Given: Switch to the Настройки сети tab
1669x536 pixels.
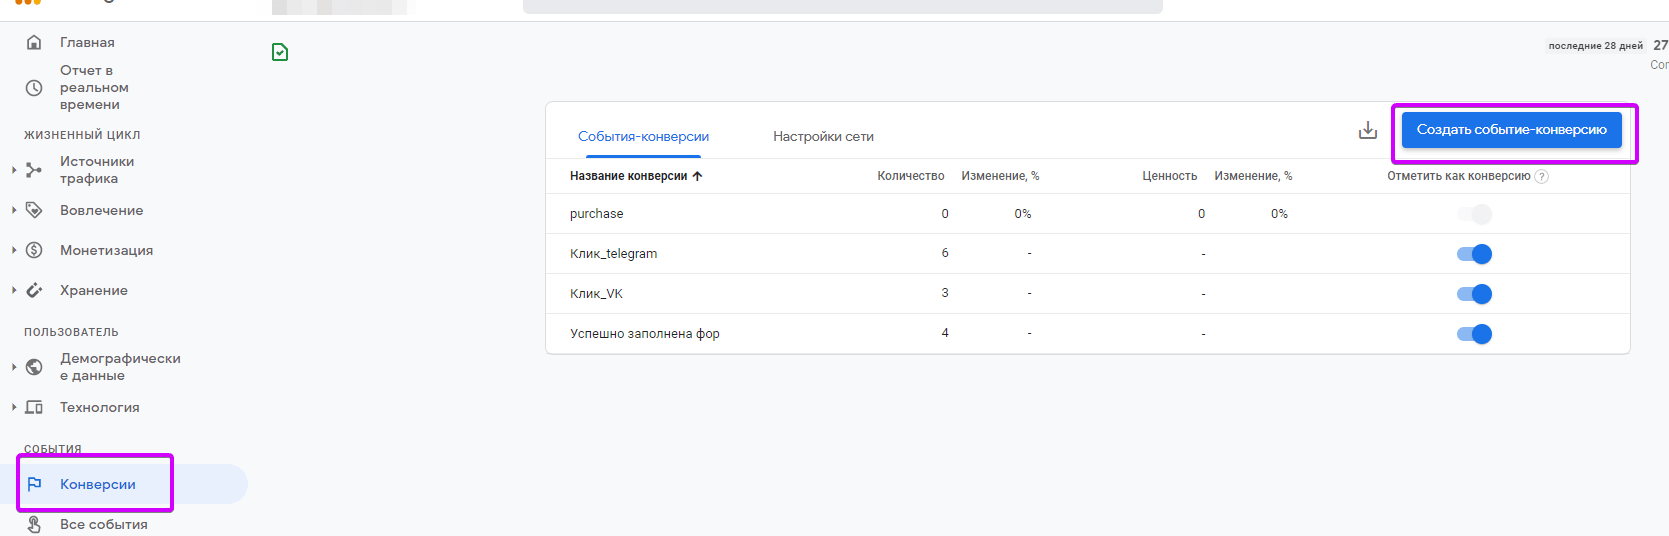Looking at the screenshot, I should pos(823,137).
